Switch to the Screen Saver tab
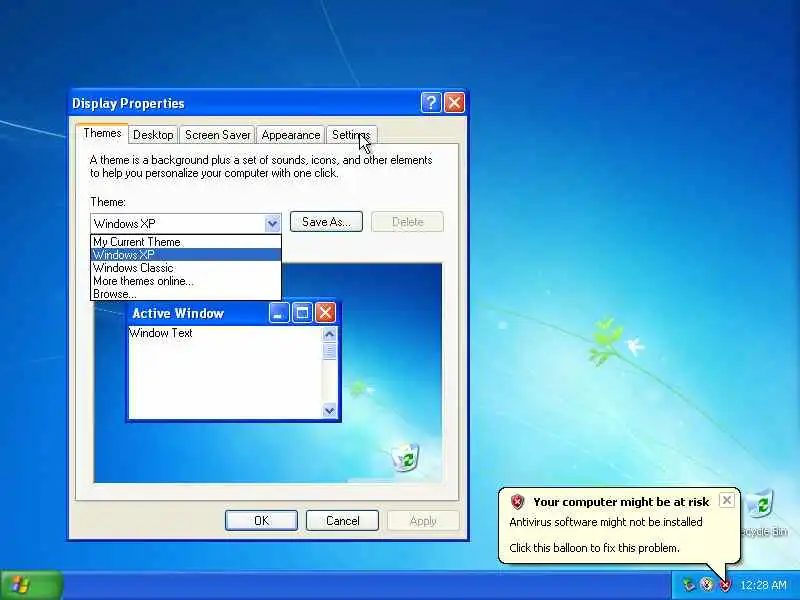Viewport: 800px width, 600px height. coord(217,135)
